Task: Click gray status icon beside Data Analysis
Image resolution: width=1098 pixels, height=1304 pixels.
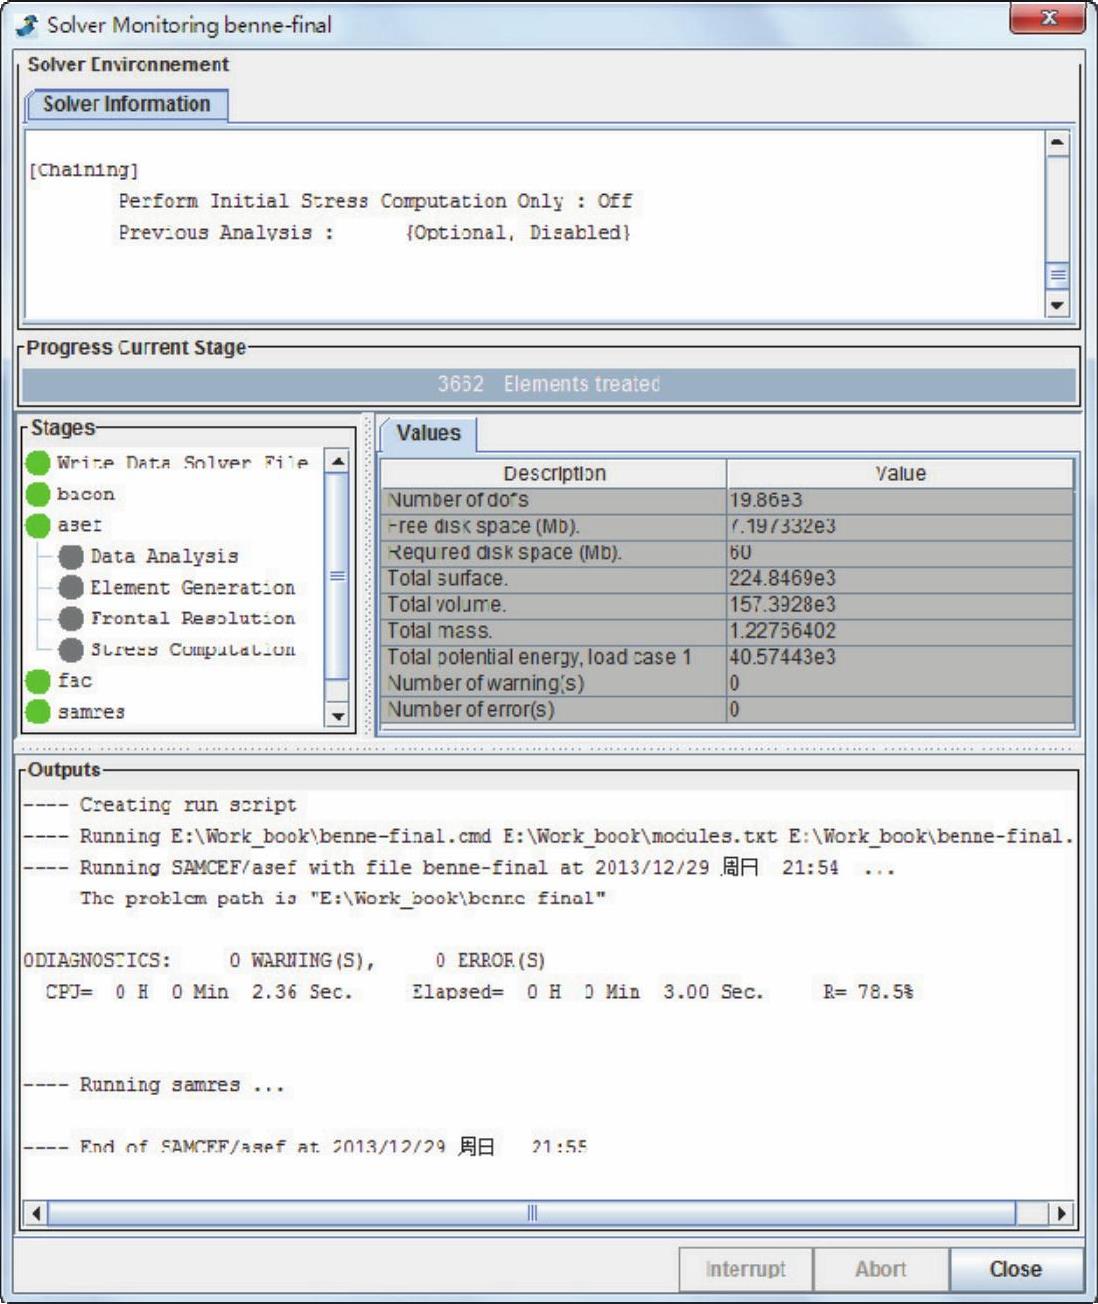Action: pyautogui.click(x=71, y=556)
